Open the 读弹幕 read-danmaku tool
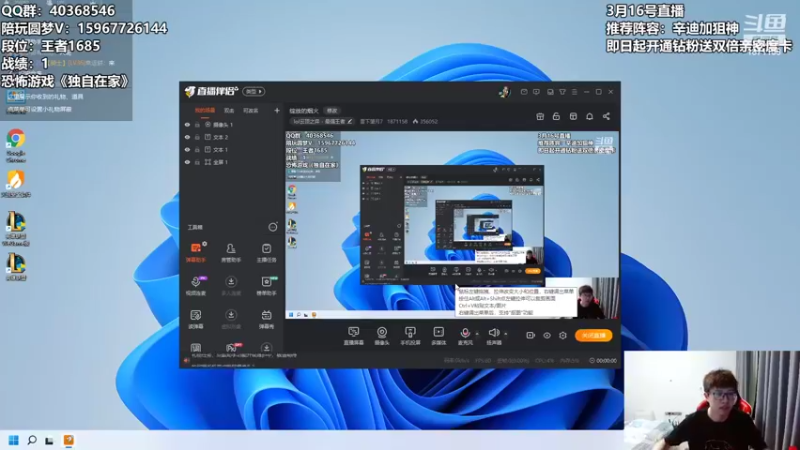The image size is (800, 450). tap(195, 319)
